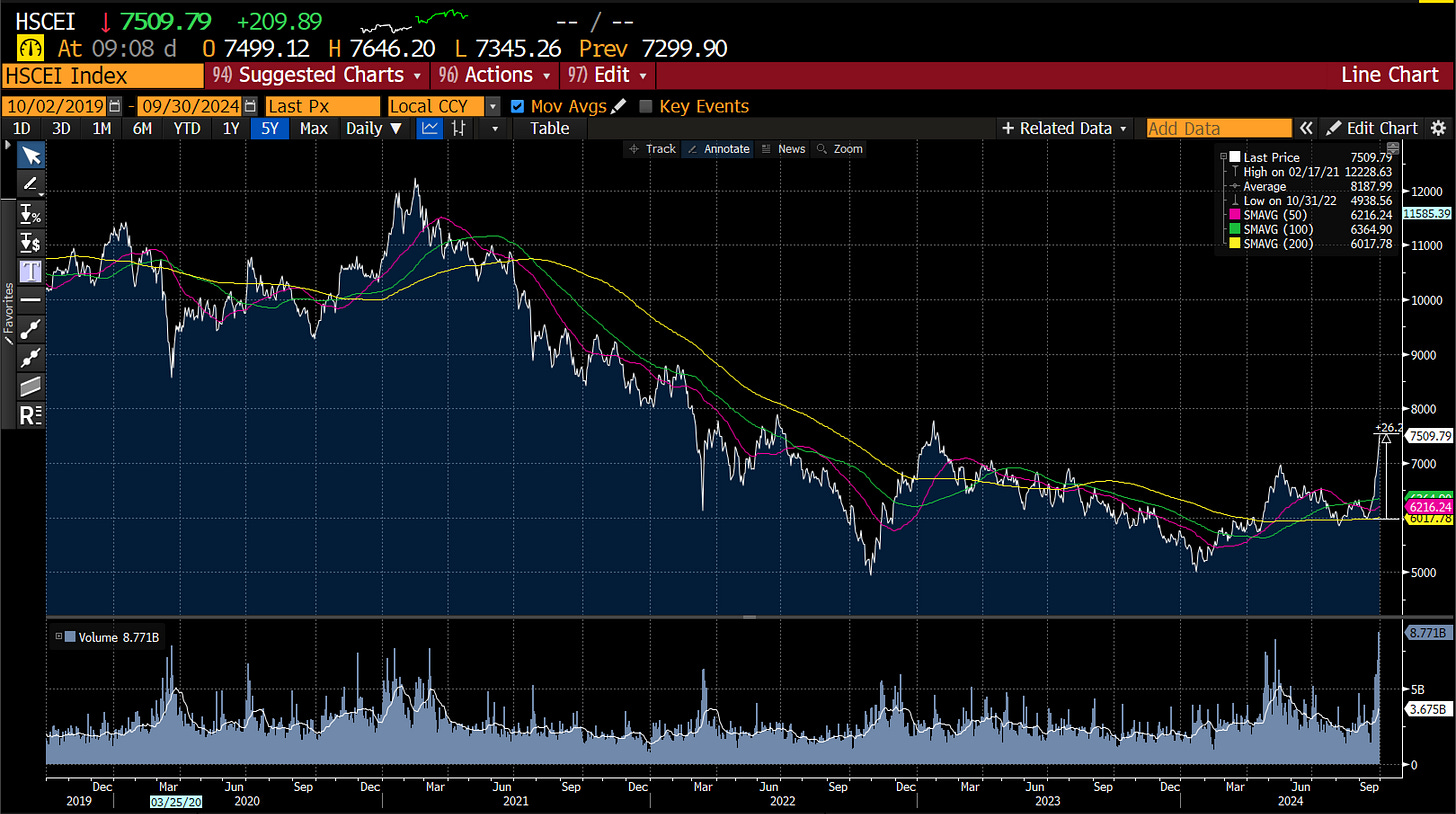
Task: Click SMAVG (100) green color swatch
Action: click(1235, 229)
